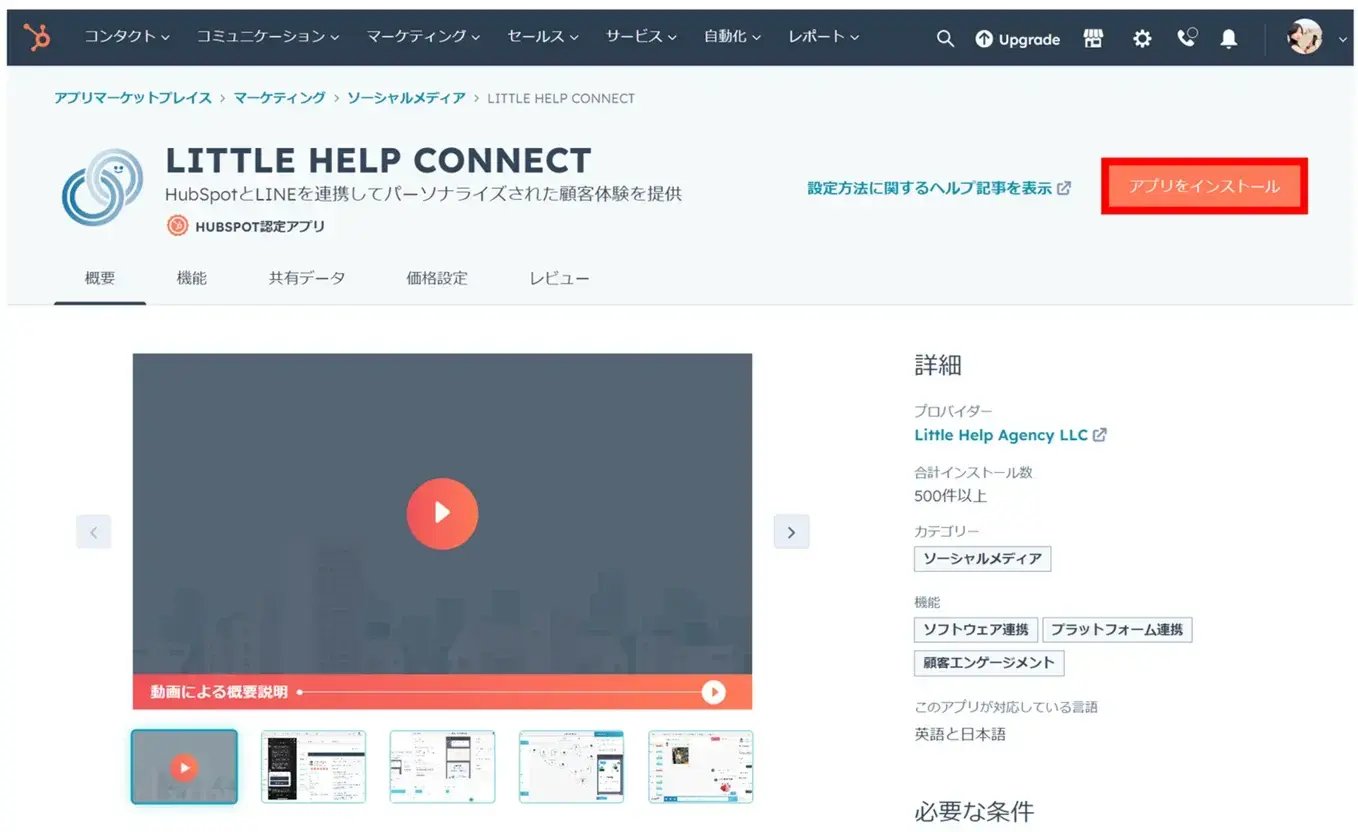The image size is (1358, 832).
Task: Open the レポート dropdown menu
Action: click(823, 37)
